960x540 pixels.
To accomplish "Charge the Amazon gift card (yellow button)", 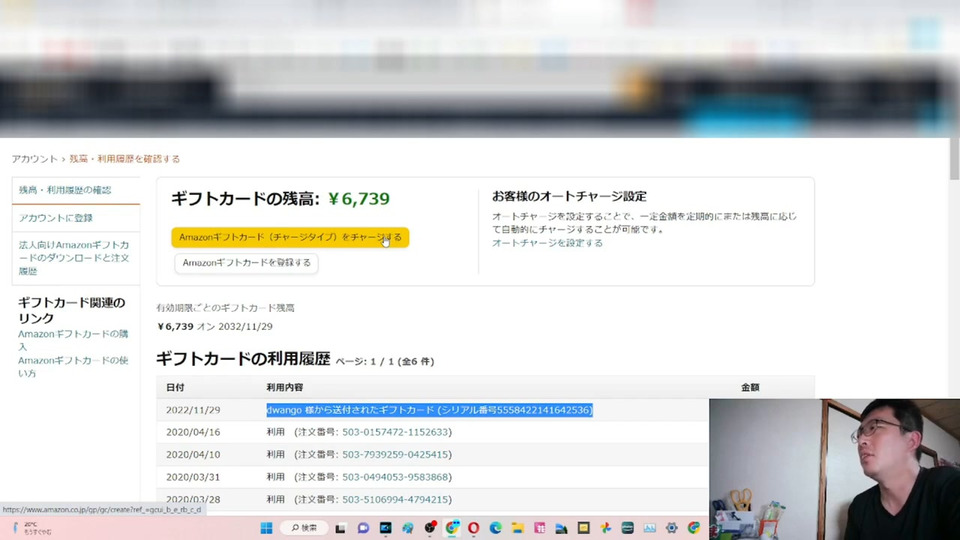I will pos(290,238).
